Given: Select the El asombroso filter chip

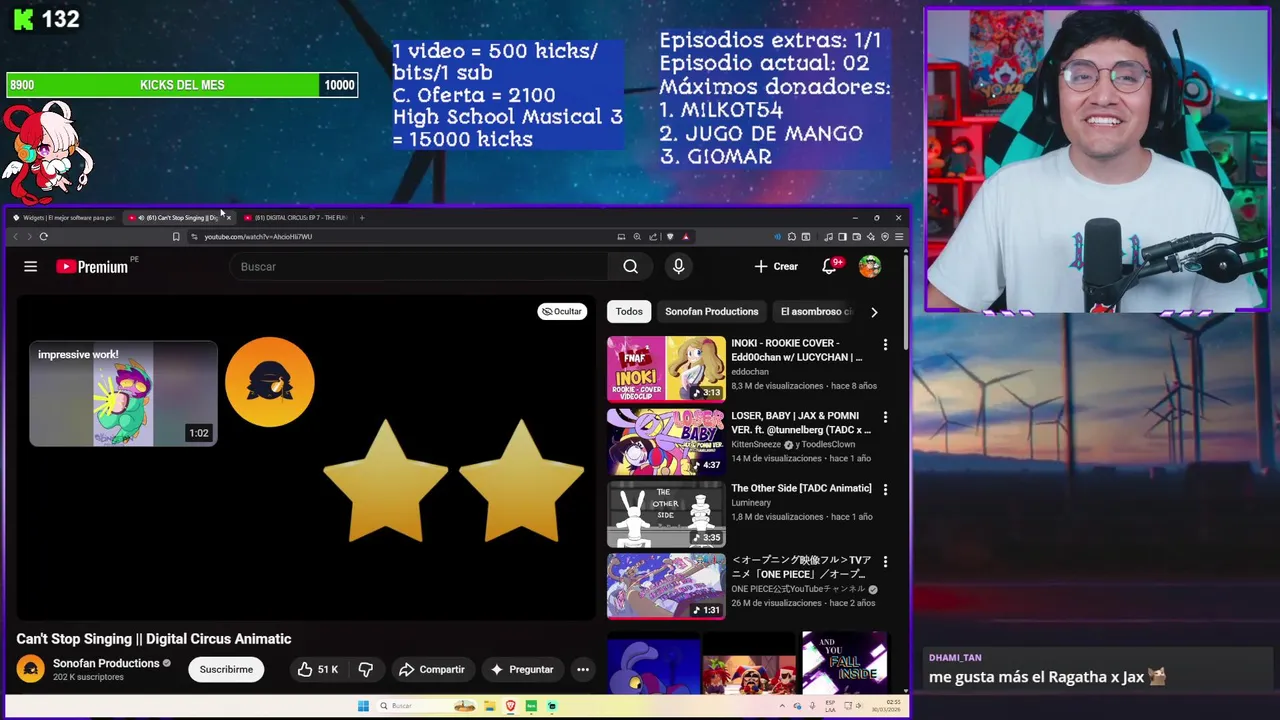Looking at the screenshot, I should 816,311.
